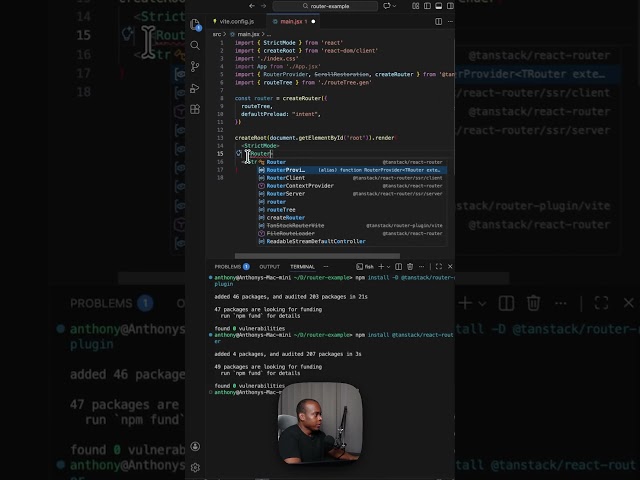This screenshot has width=640, height=480.
Task: Choose the FileRouteLoader suggestion
Action: [352, 233]
